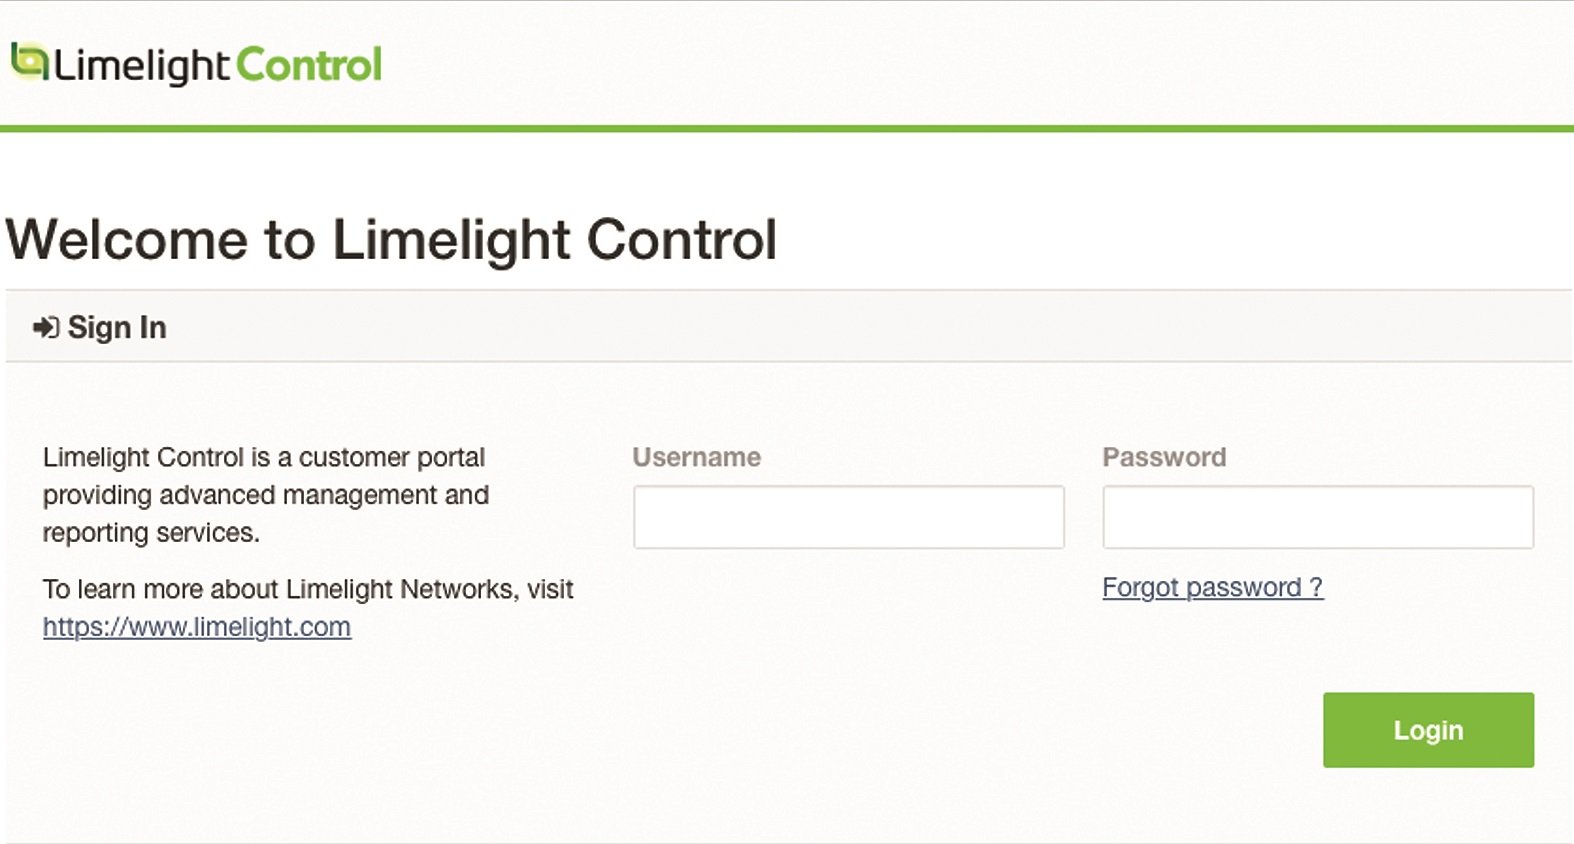Click inside the Username field
The image size is (1574, 844).
point(848,517)
